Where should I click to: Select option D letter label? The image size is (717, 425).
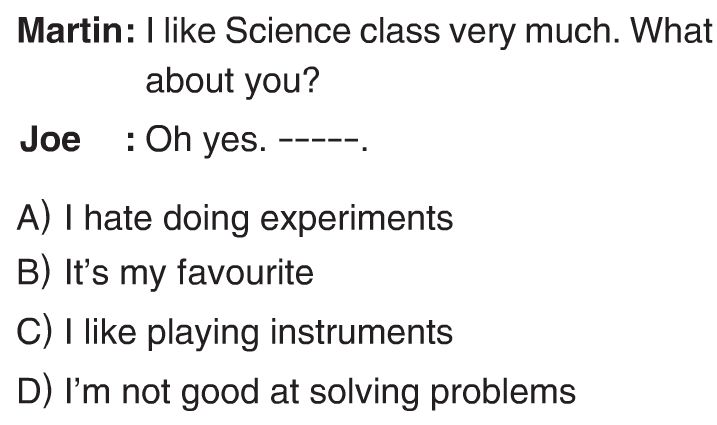point(34,391)
